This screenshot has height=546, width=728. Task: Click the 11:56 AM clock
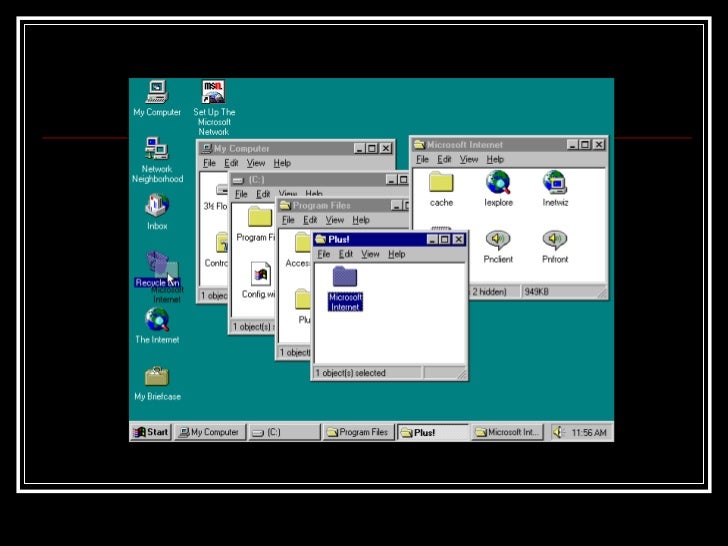click(x=589, y=433)
